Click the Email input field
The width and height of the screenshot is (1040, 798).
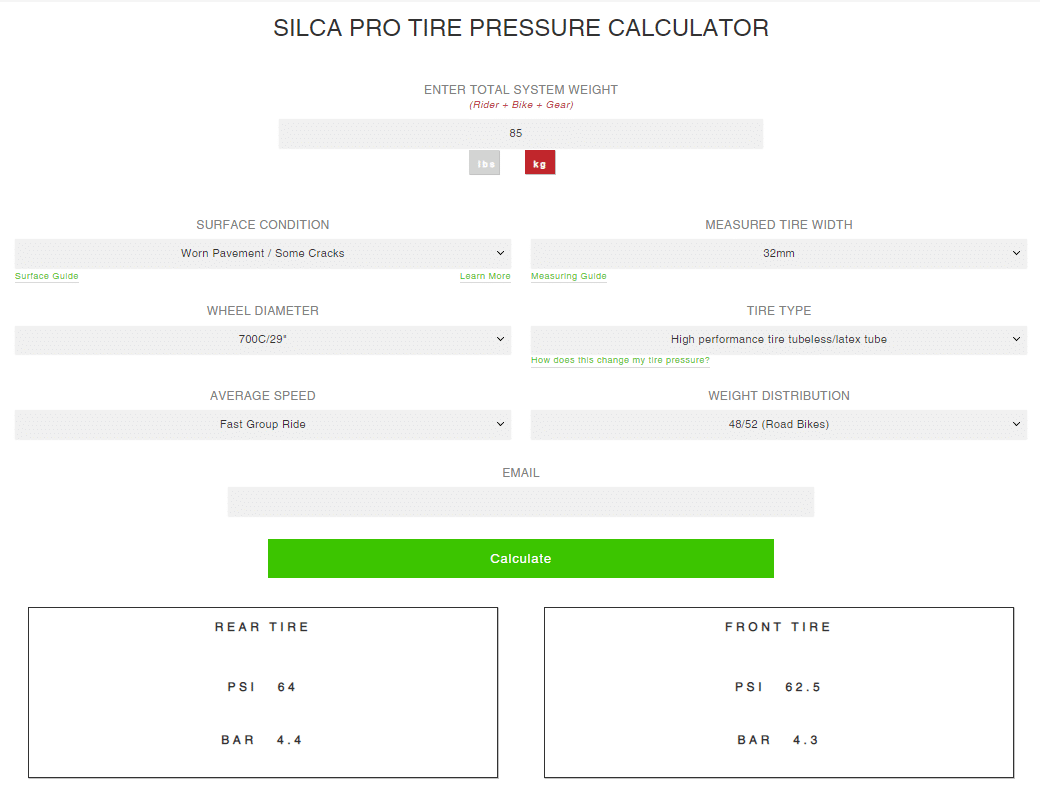coord(521,502)
